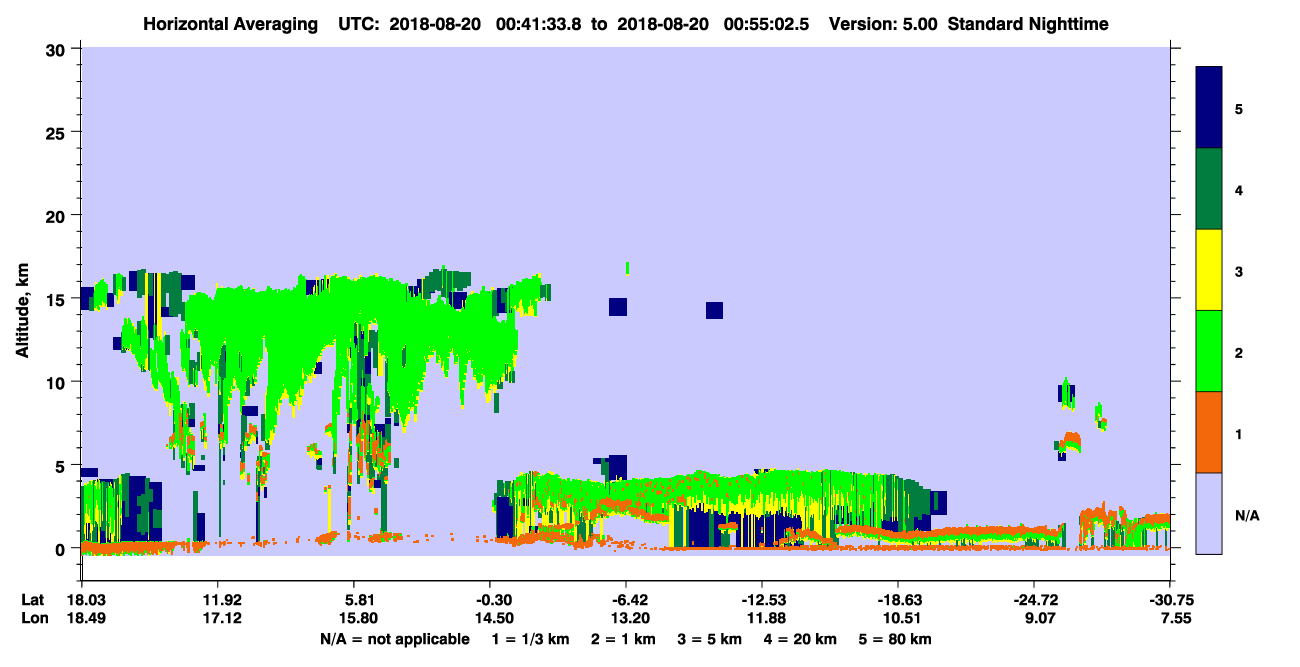Click the orange colorbar segment labeled 1

point(1209,432)
